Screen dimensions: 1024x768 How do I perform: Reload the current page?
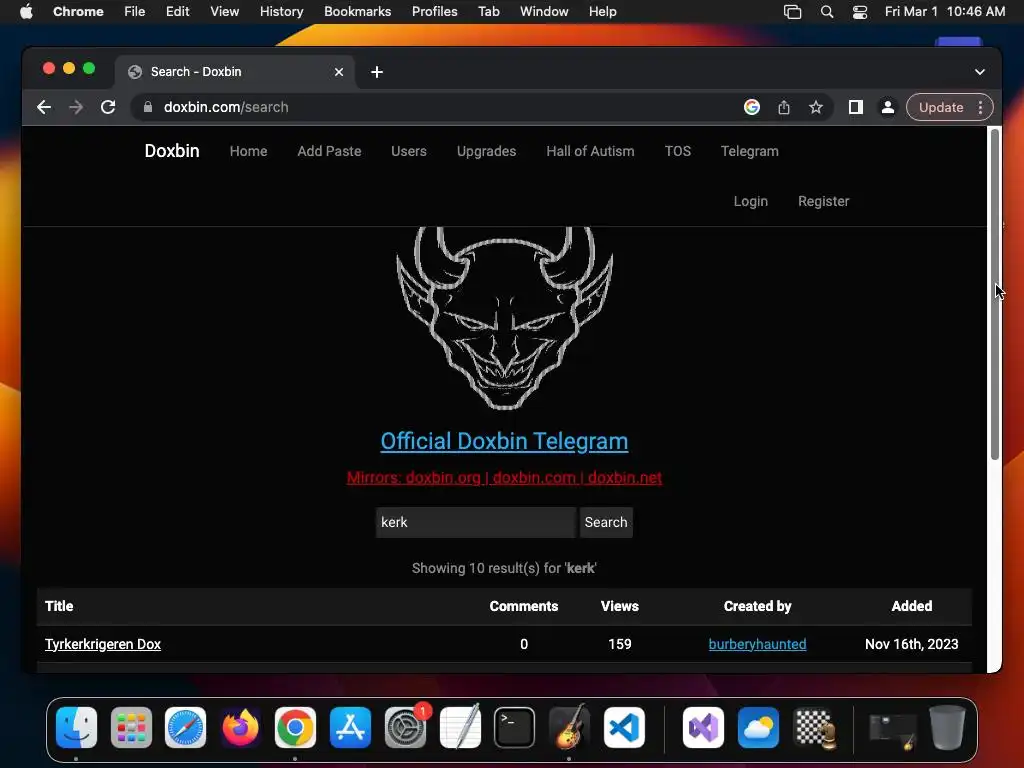tap(108, 107)
